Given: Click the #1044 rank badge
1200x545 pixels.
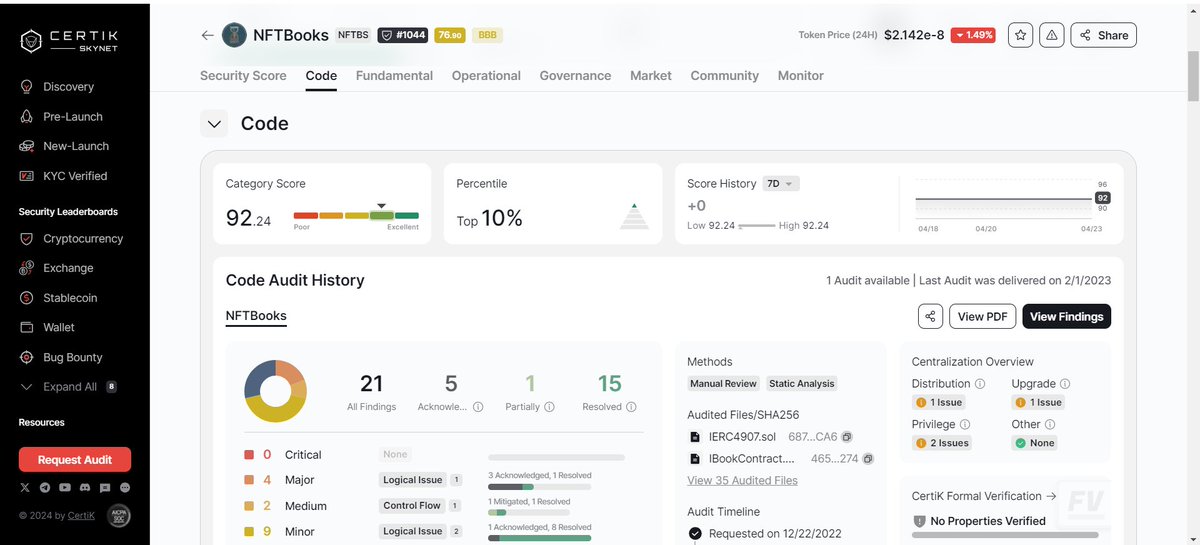Looking at the screenshot, I should [x=402, y=35].
